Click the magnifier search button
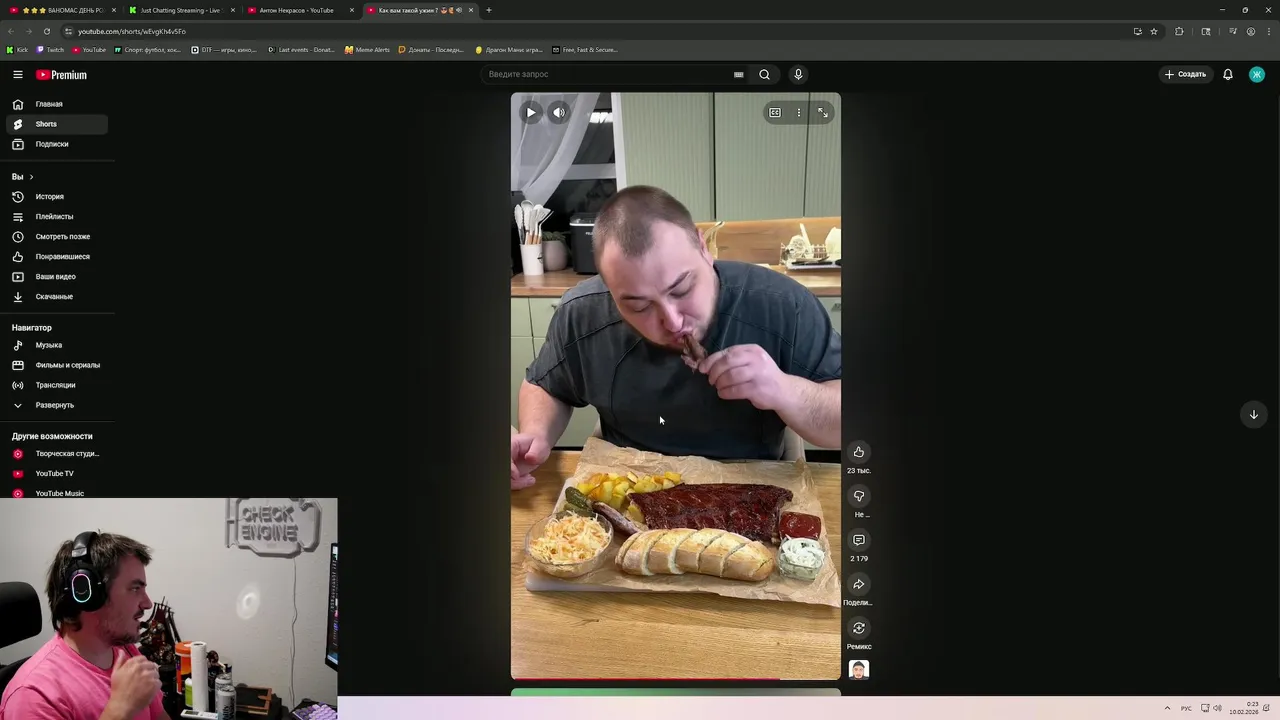 [764, 74]
